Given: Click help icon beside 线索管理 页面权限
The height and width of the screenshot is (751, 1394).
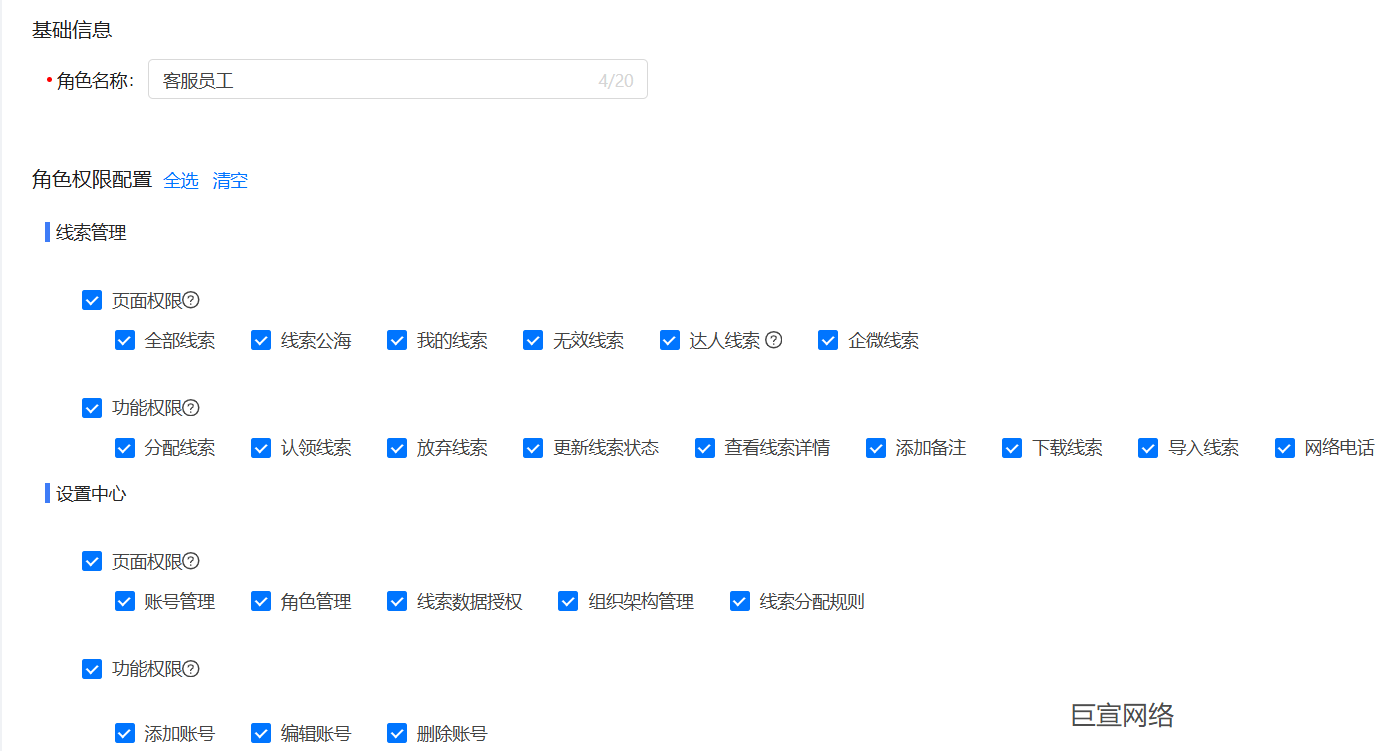Looking at the screenshot, I should (x=191, y=300).
